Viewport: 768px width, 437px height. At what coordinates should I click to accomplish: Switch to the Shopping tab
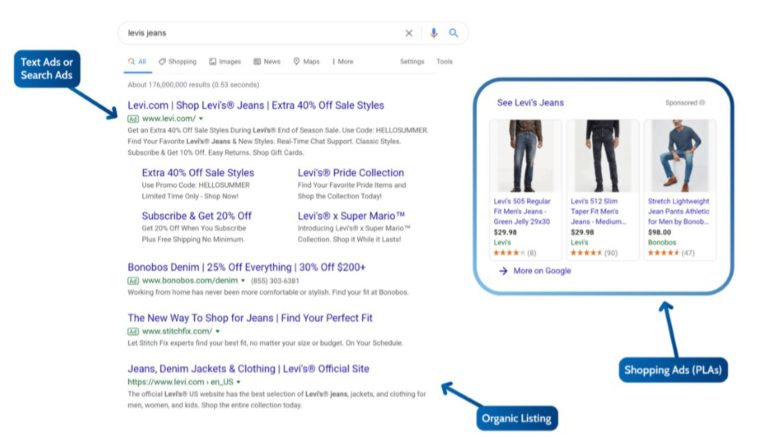coord(177,62)
